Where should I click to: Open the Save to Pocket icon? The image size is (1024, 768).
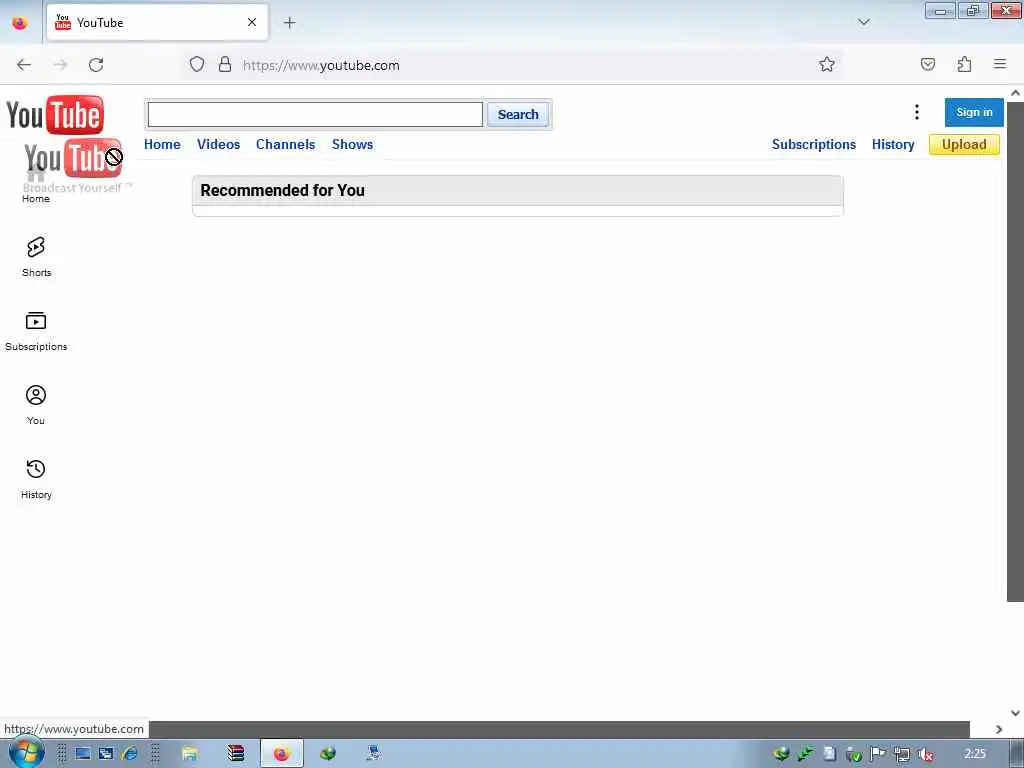point(928,65)
